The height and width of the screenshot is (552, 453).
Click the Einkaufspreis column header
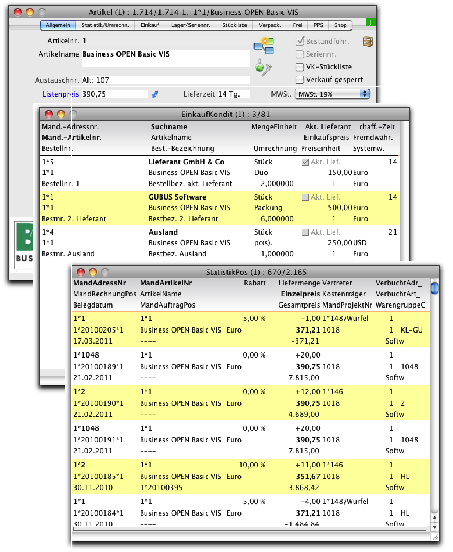tap(326, 138)
